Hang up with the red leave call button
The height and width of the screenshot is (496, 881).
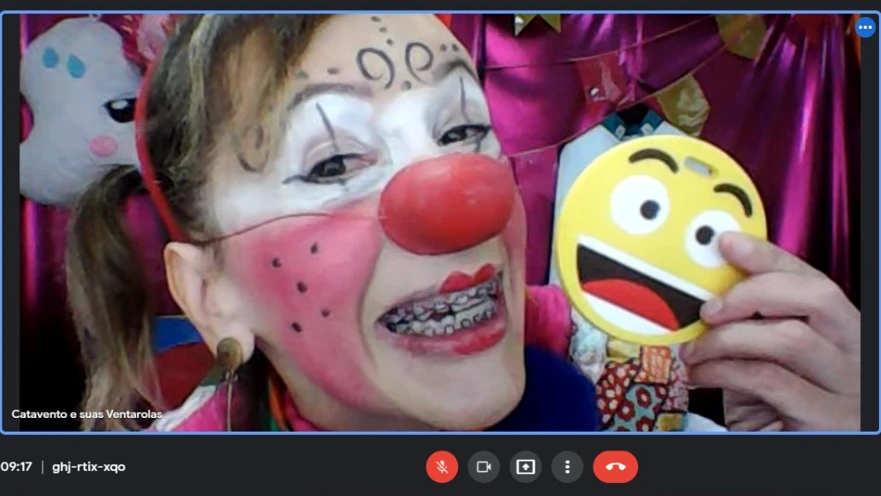click(x=615, y=467)
